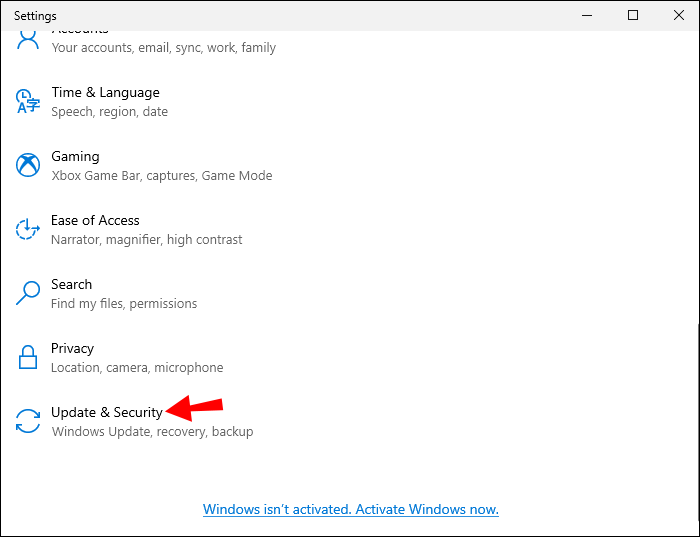The height and width of the screenshot is (537, 700).
Task: Click the Privacy lock icon
Action: pyautogui.click(x=28, y=357)
